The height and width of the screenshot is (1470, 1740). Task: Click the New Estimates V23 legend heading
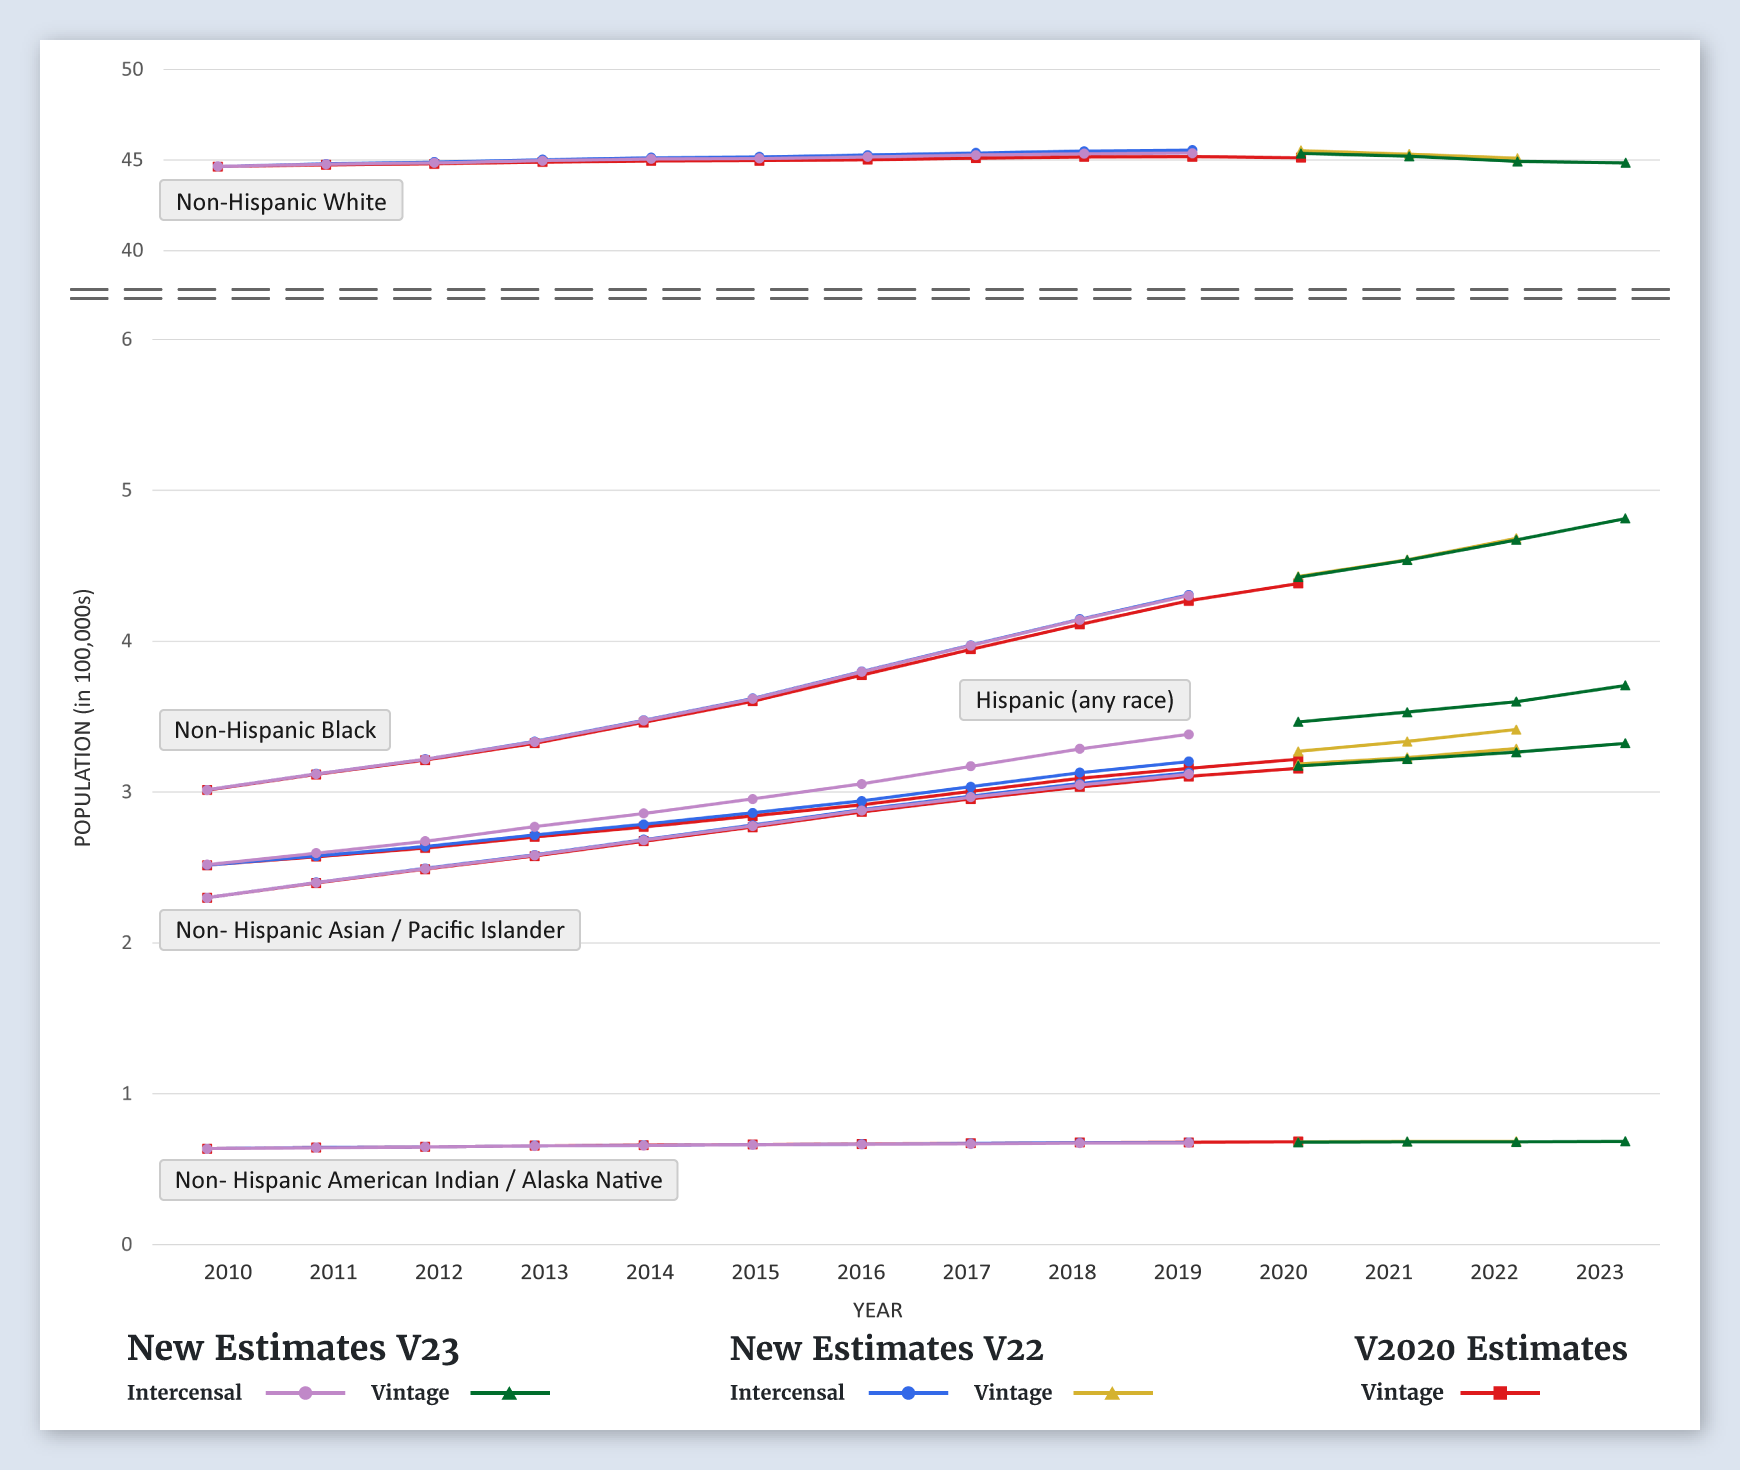point(293,1348)
